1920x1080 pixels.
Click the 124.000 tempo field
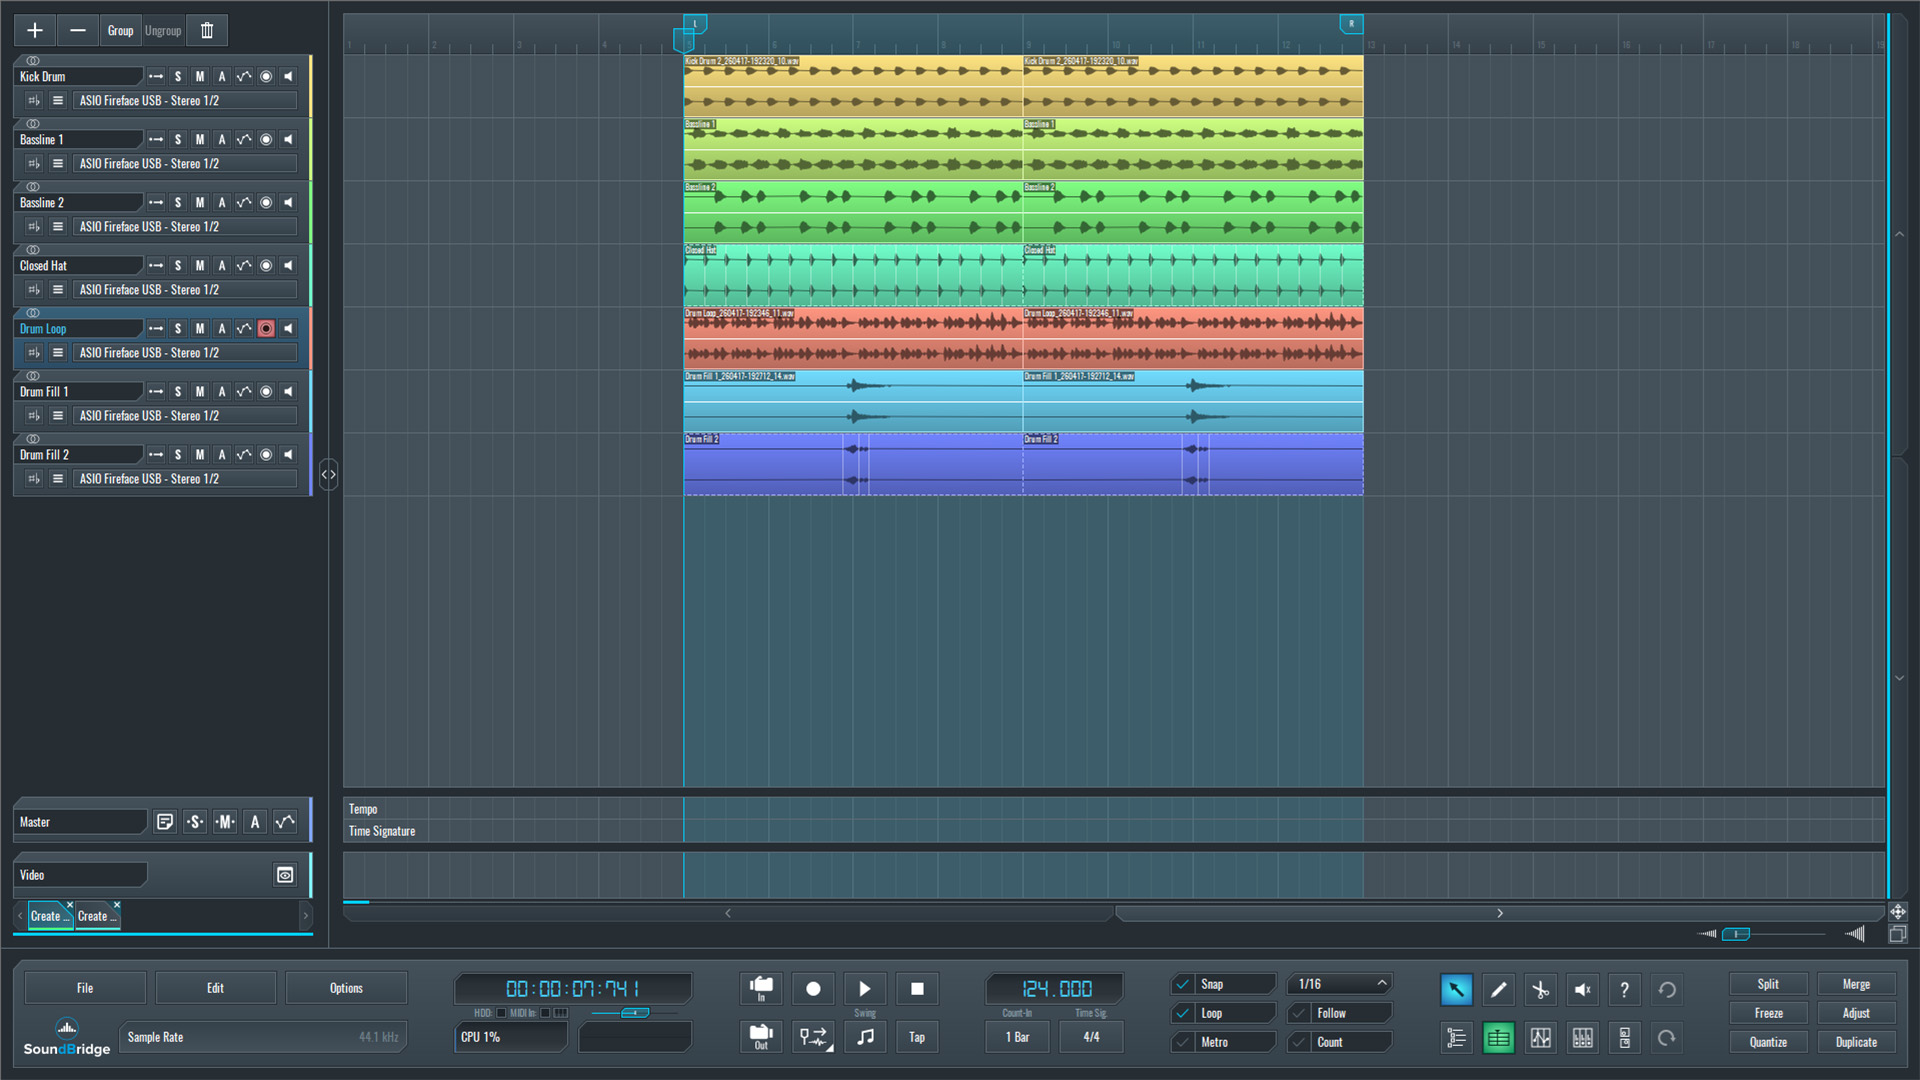coord(1055,989)
